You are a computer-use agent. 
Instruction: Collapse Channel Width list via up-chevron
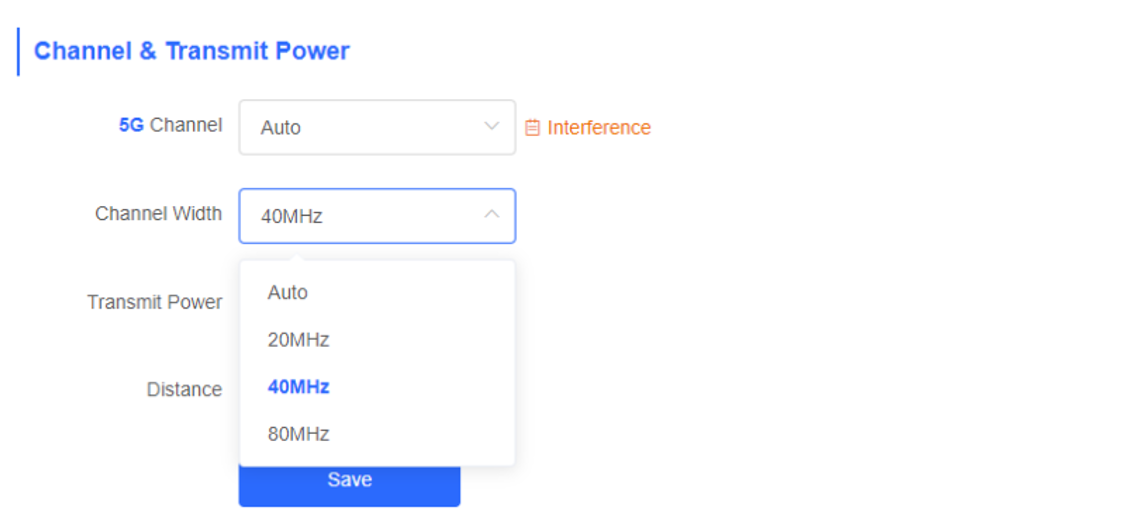pyautogui.click(x=491, y=214)
